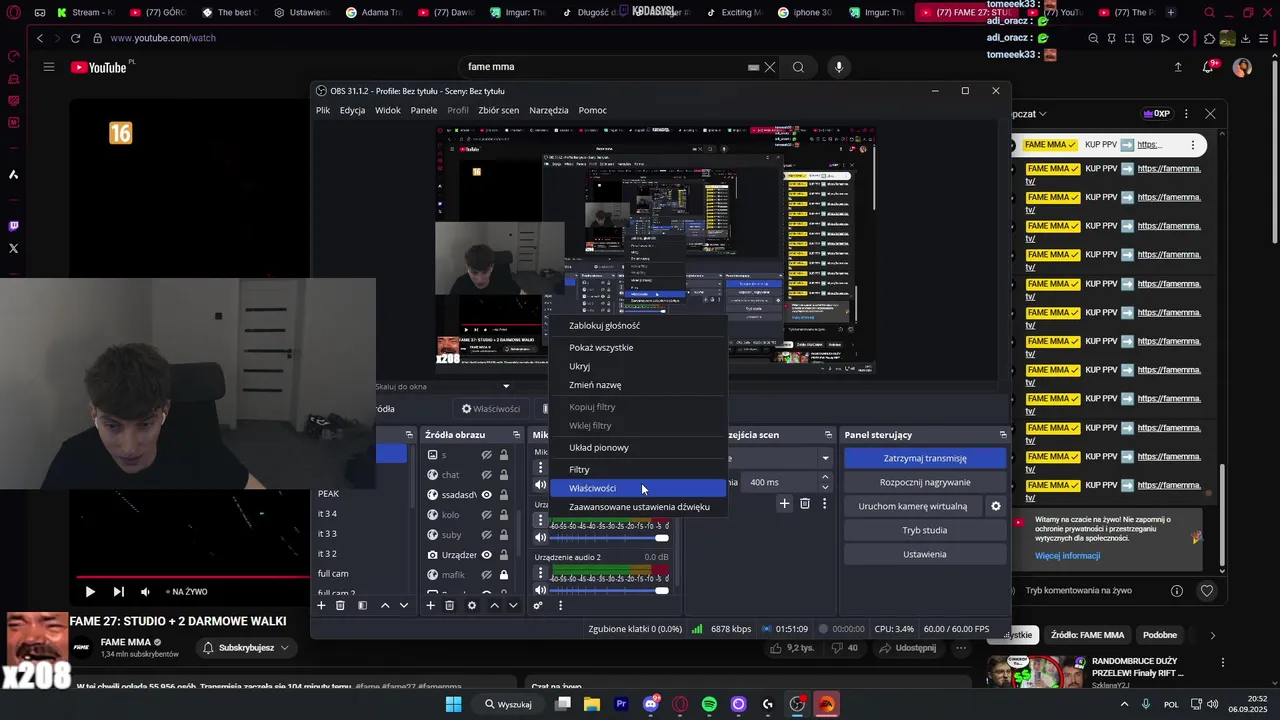
Task: Show the 'mafik' source
Action: [x=487, y=575]
